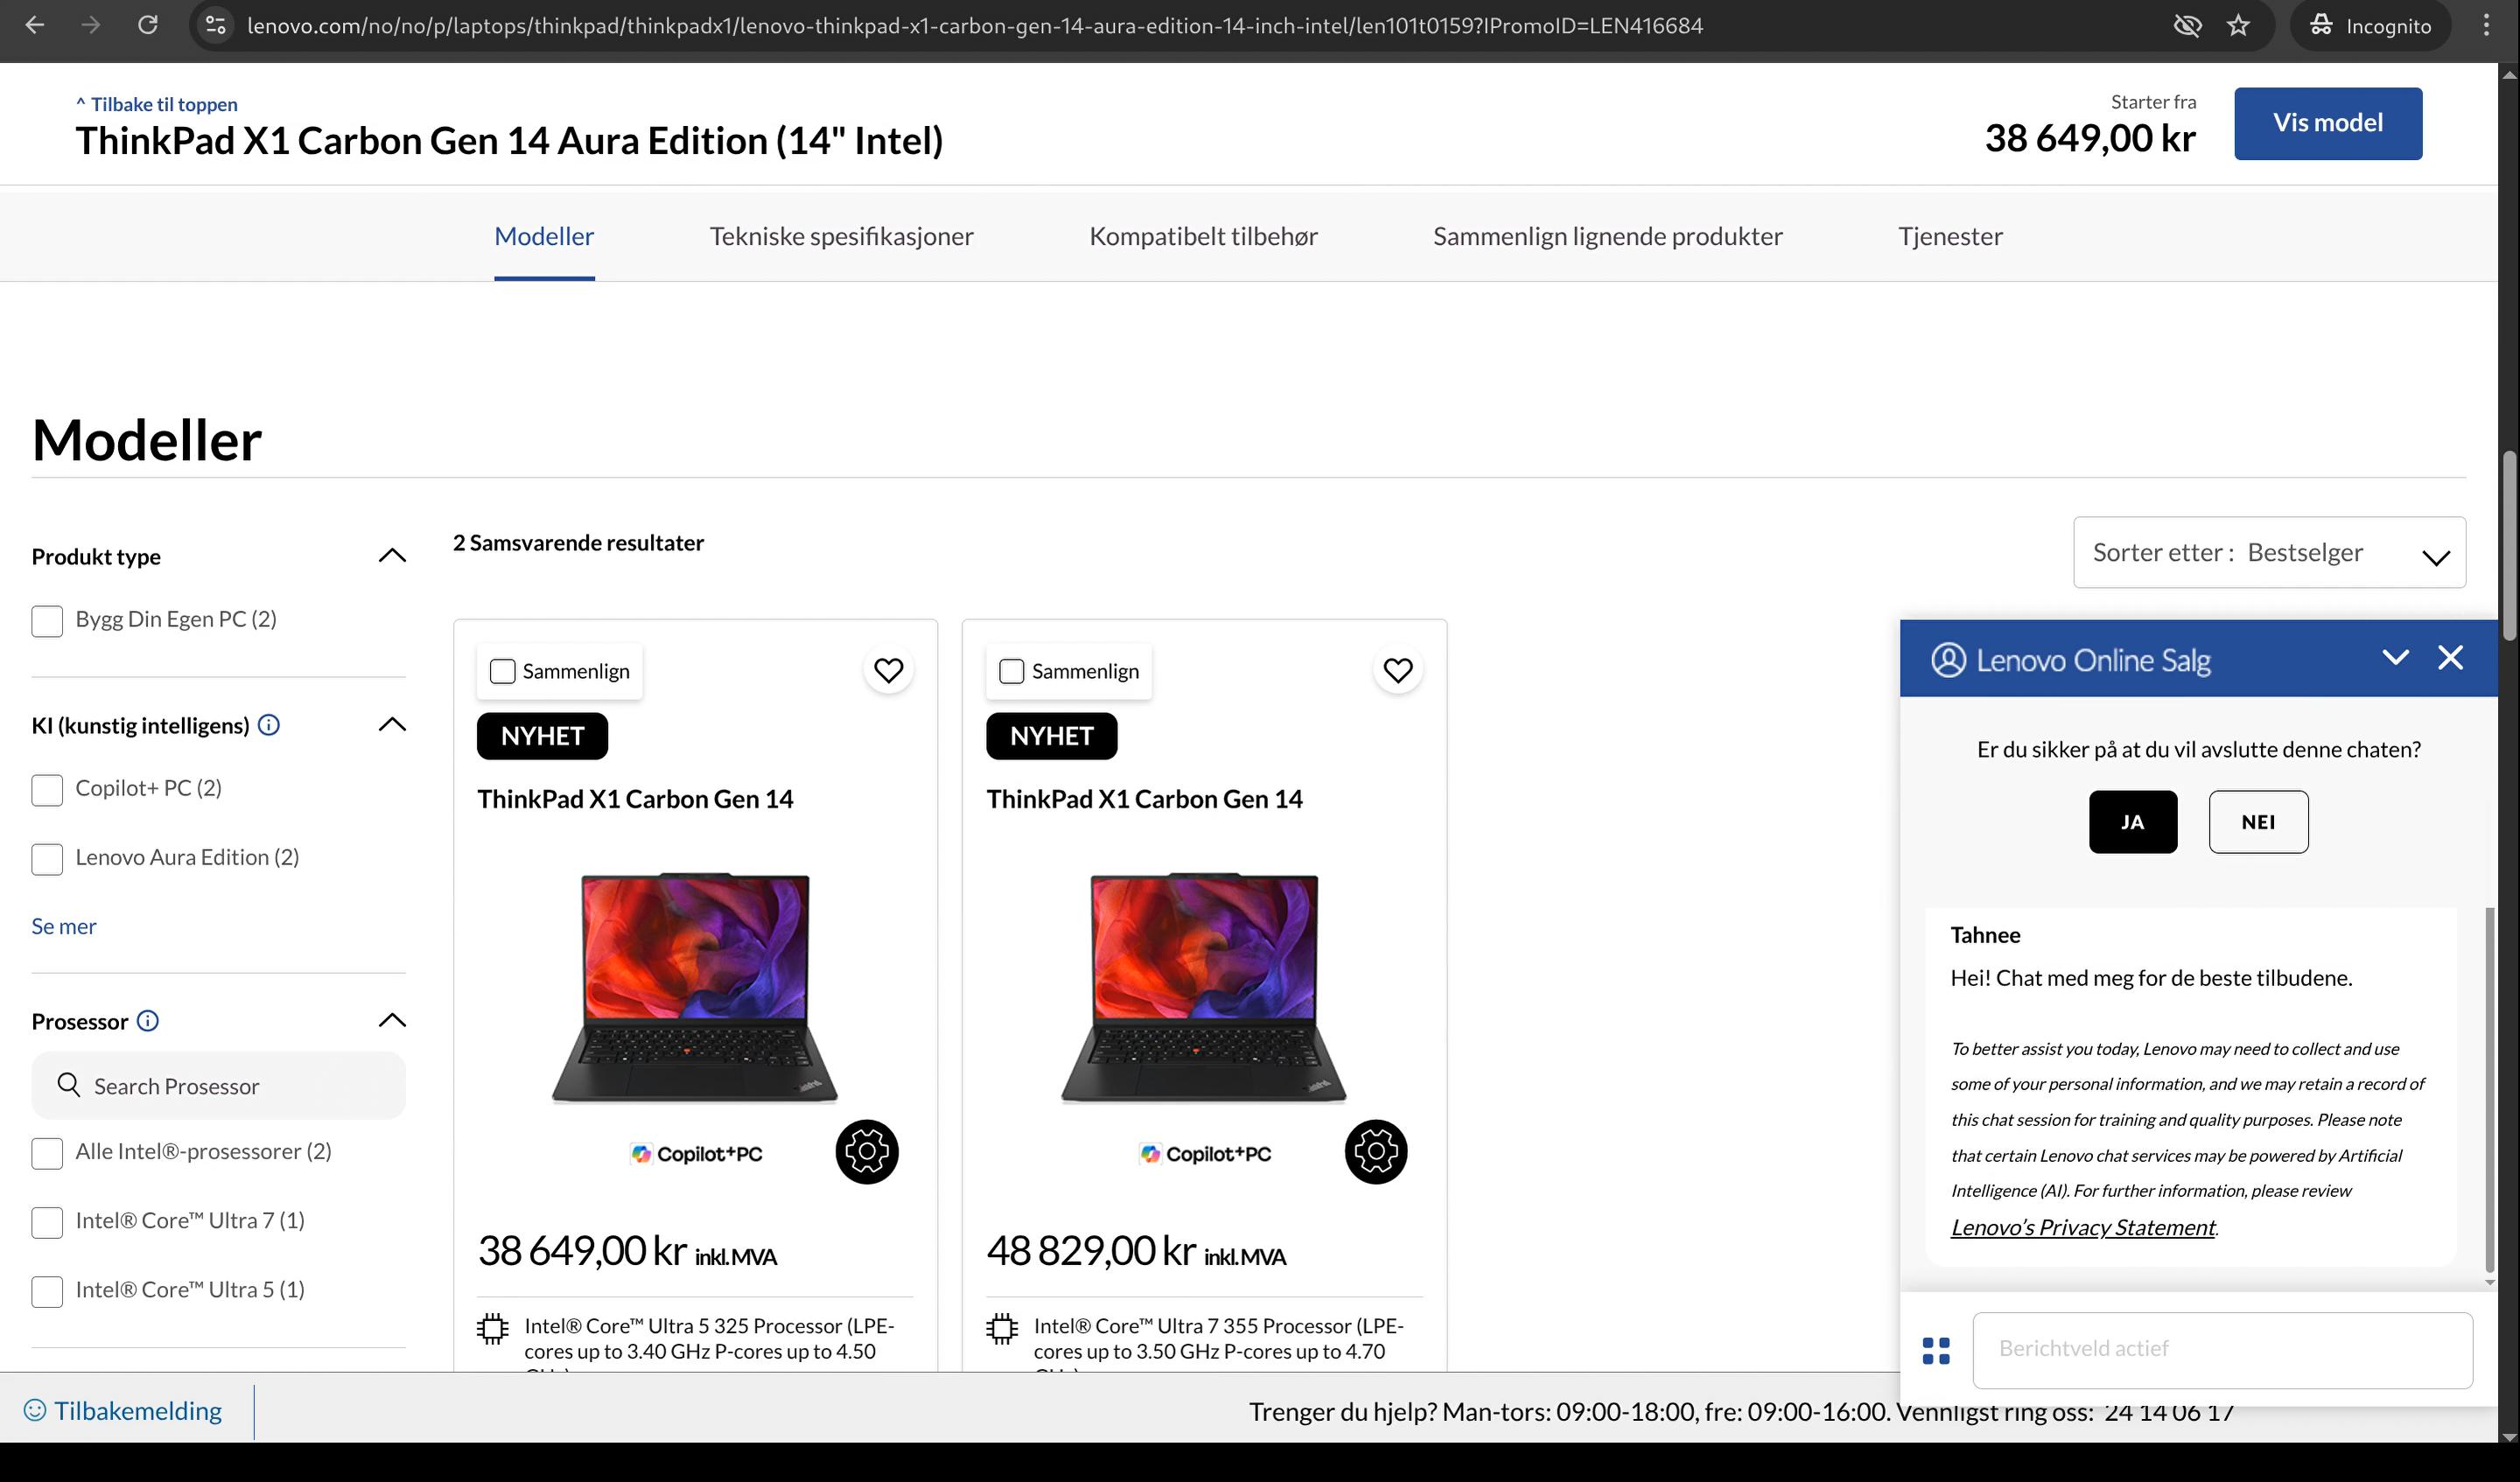
Task: Click heart icon on 48 829 kr model
Action: pos(1397,670)
